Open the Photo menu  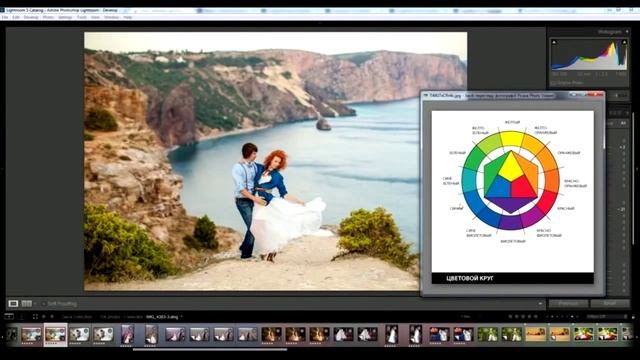click(48, 18)
